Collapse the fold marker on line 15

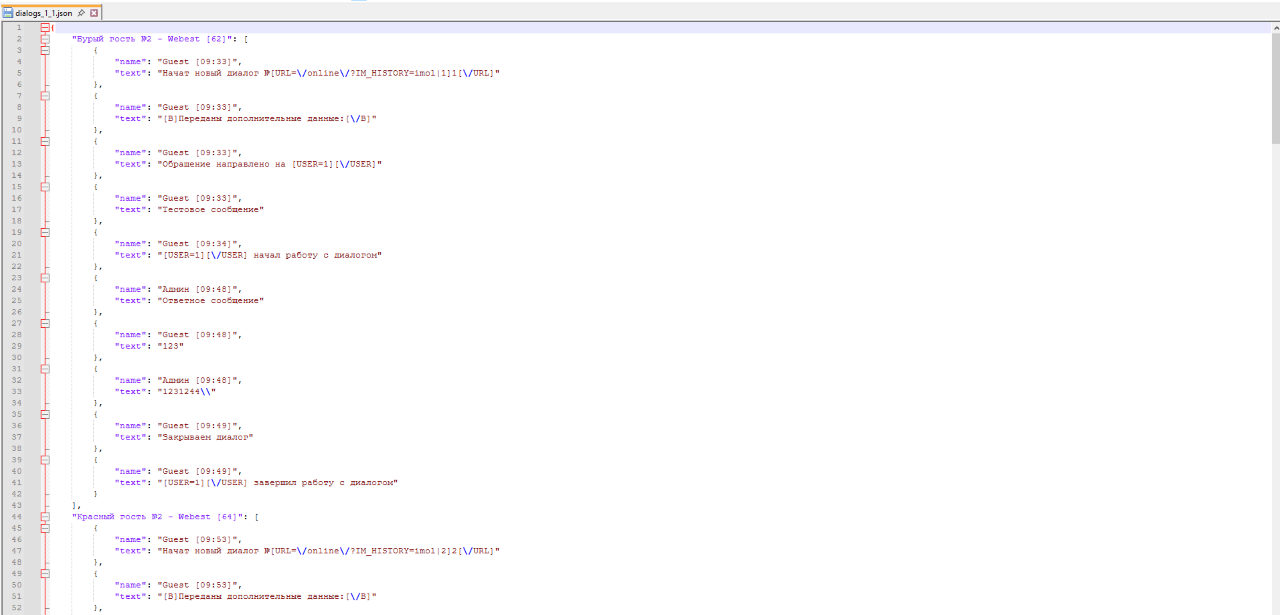(44, 187)
